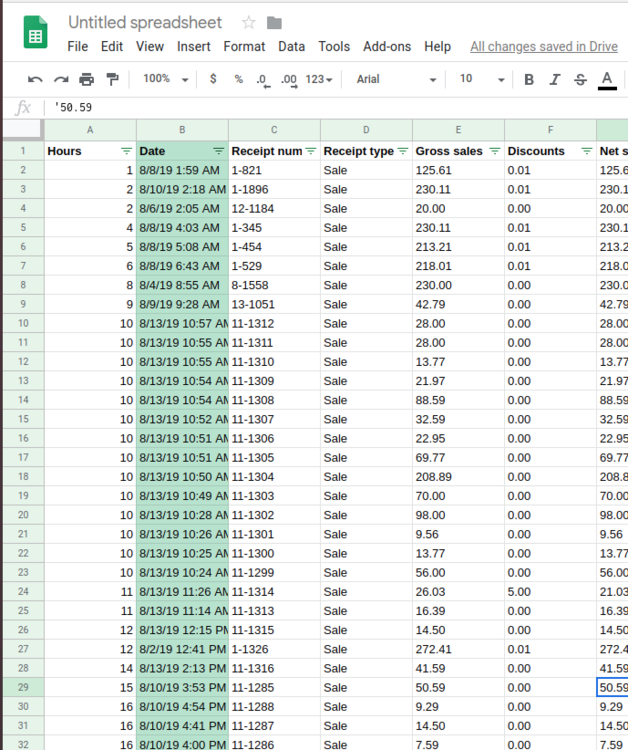The height and width of the screenshot is (750, 628).
Task: Format as currency with dollar icon
Action: click(213, 79)
